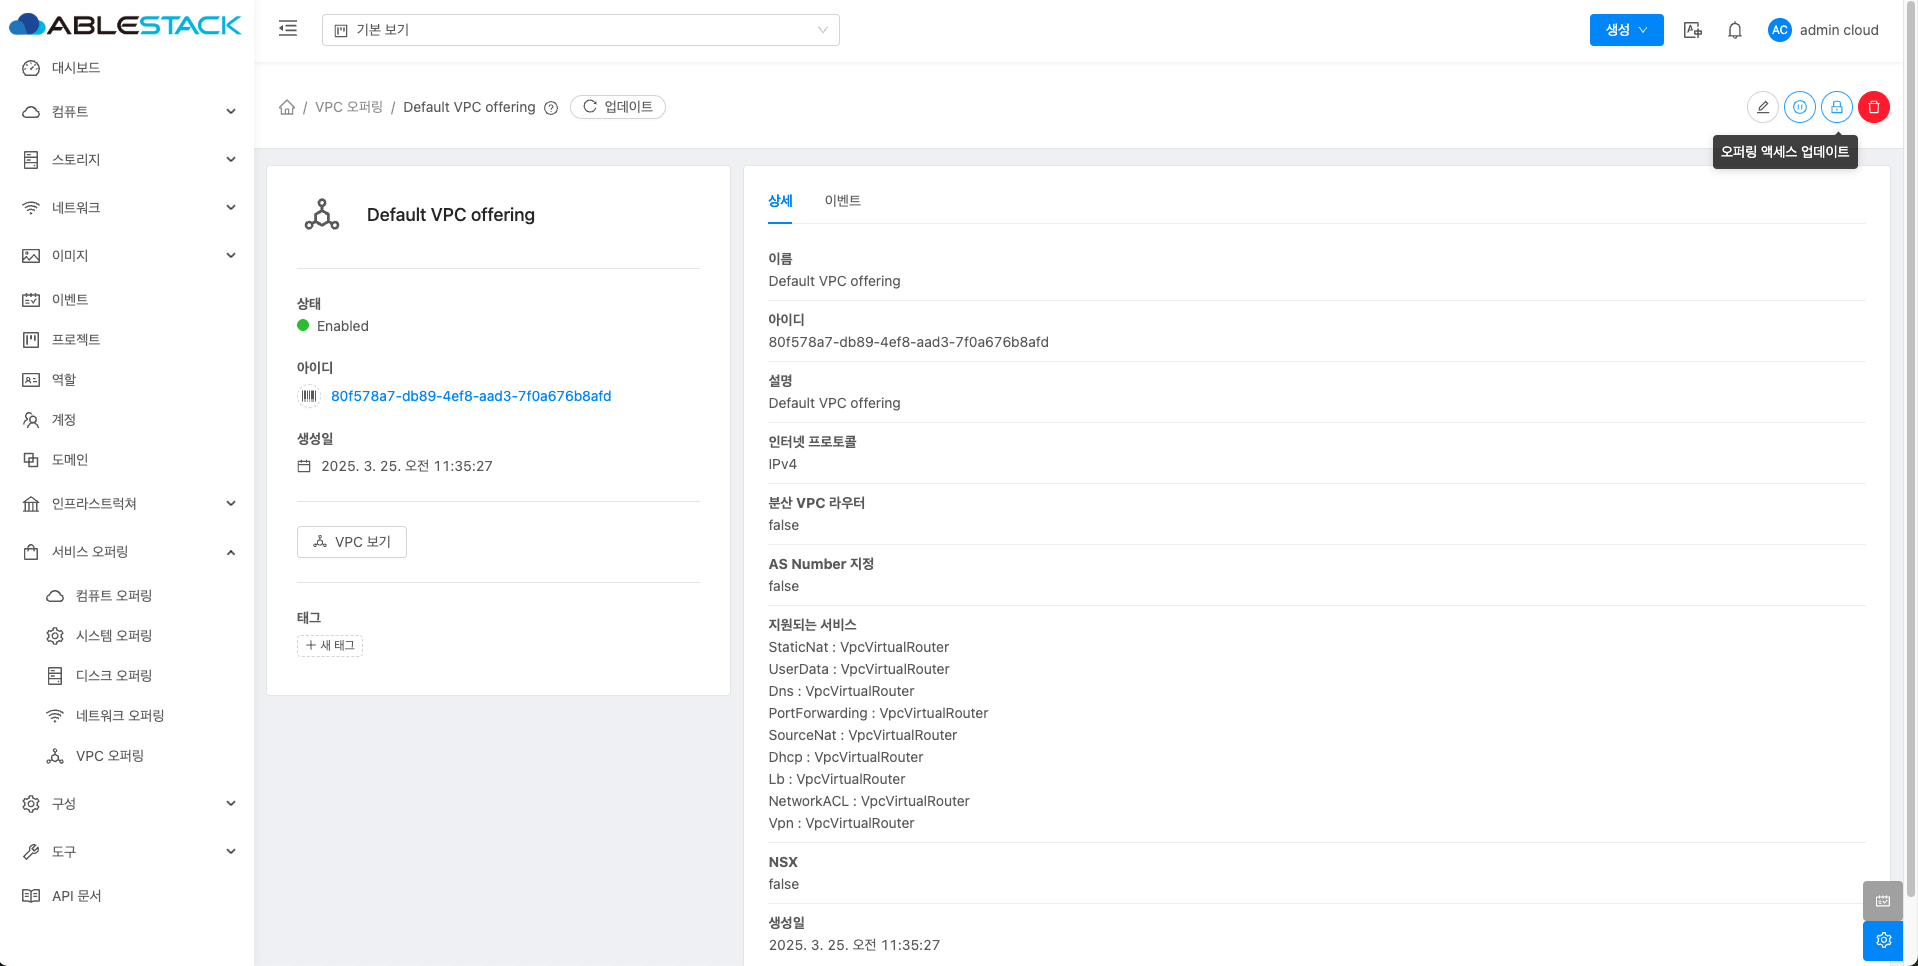Open the 기본 보기 view dropdown
Image resolution: width=1918 pixels, height=966 pixels.
pos(580,30)
